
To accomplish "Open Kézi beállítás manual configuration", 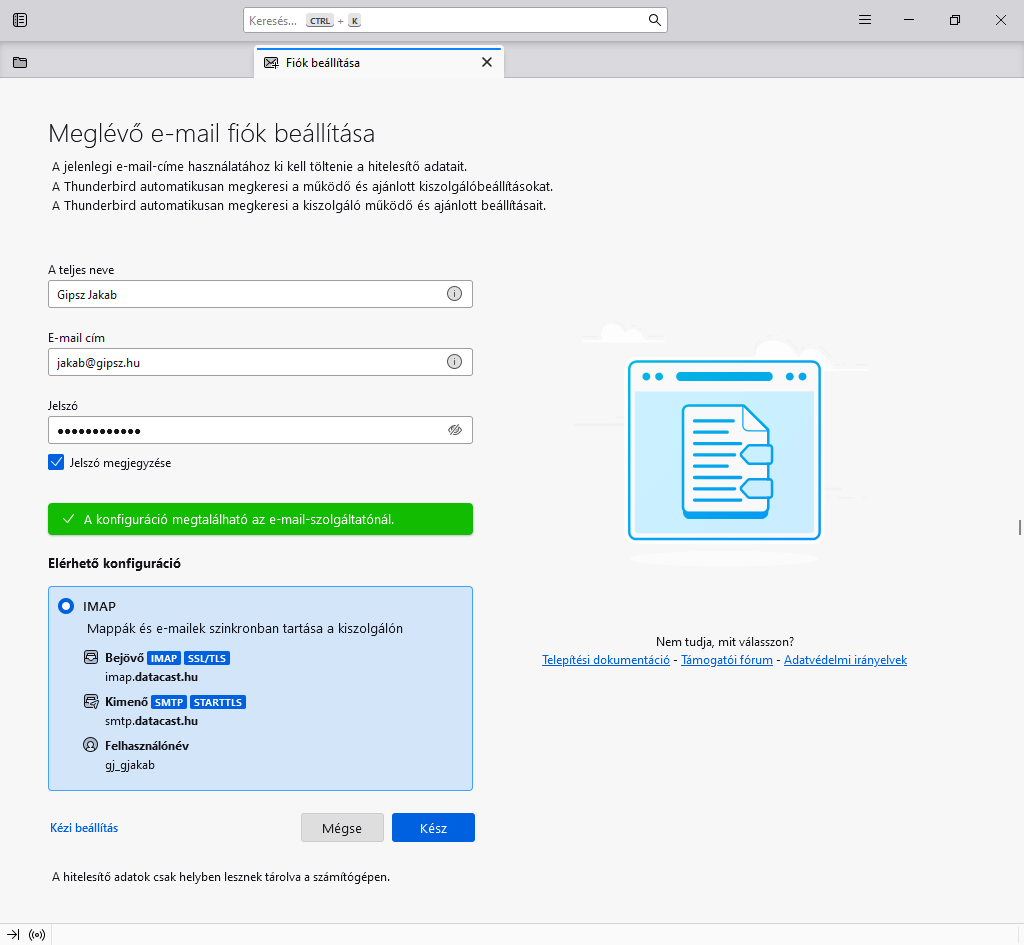I will pyautogui.click(x=84, y=827).
